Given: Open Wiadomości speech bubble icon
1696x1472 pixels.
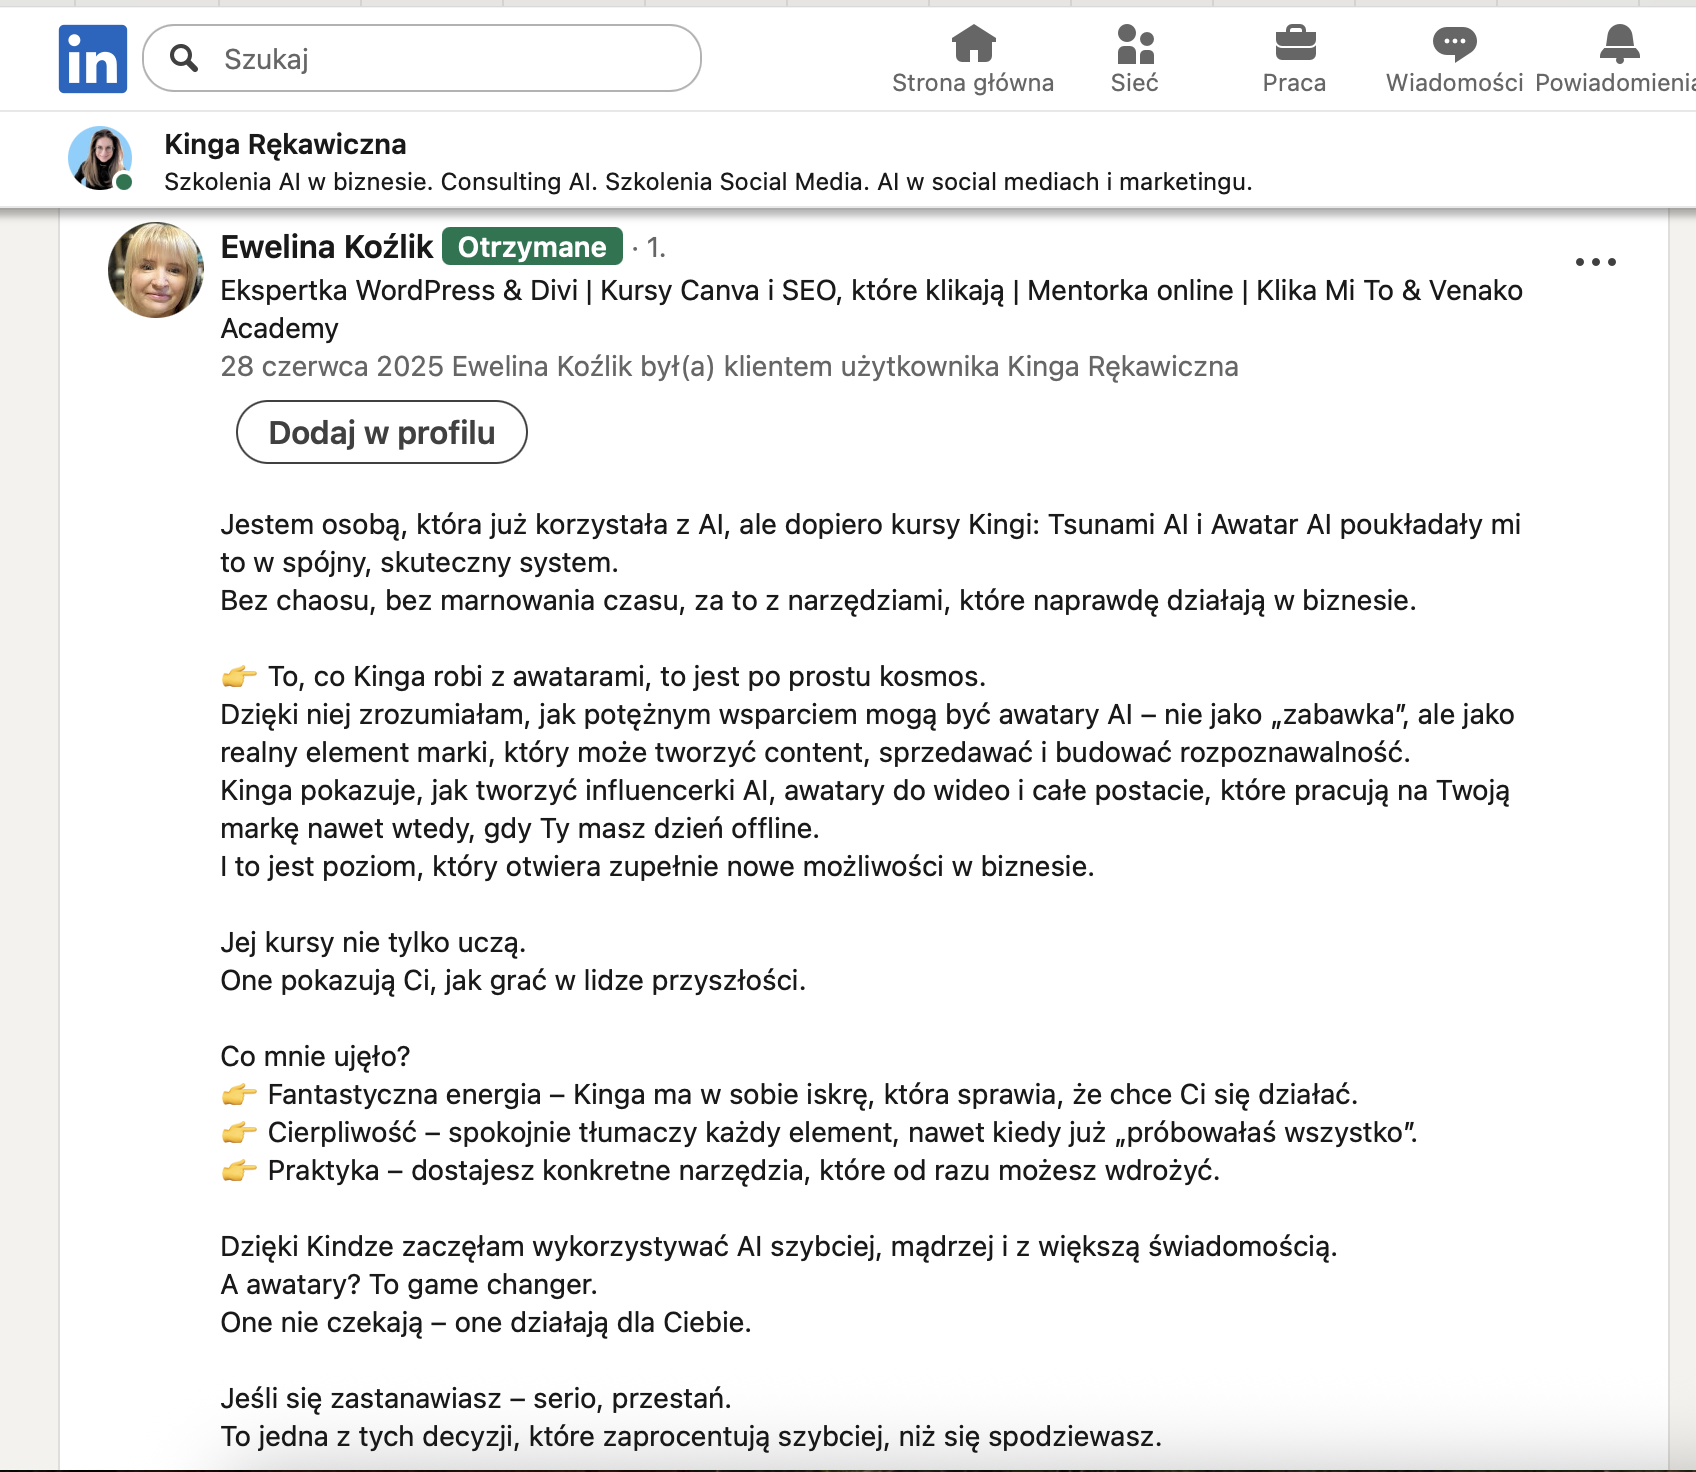Looking at the screenshot, I should (x=1454, y=44).
